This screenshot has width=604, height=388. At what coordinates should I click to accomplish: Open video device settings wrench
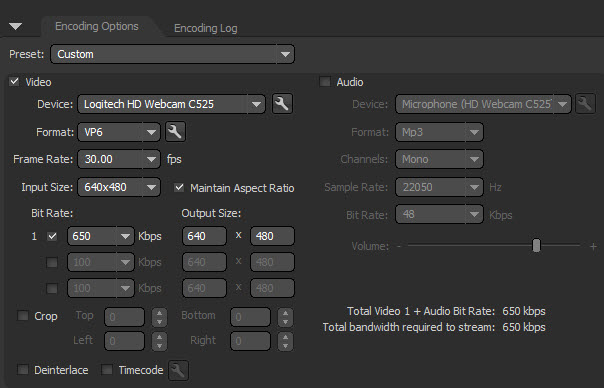[282, 104]
